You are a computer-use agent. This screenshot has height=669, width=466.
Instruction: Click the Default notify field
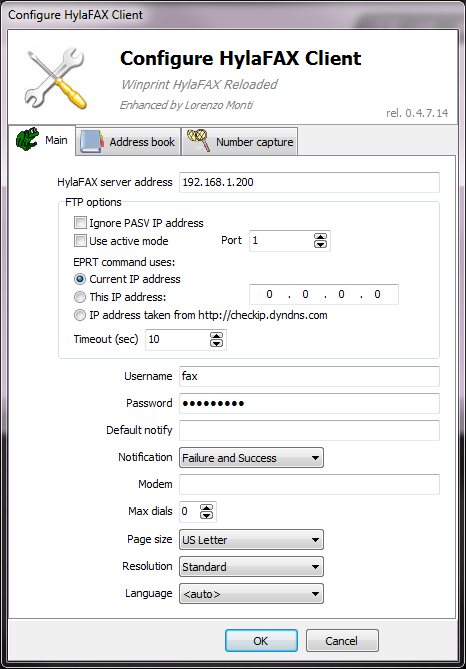[309, 430]
